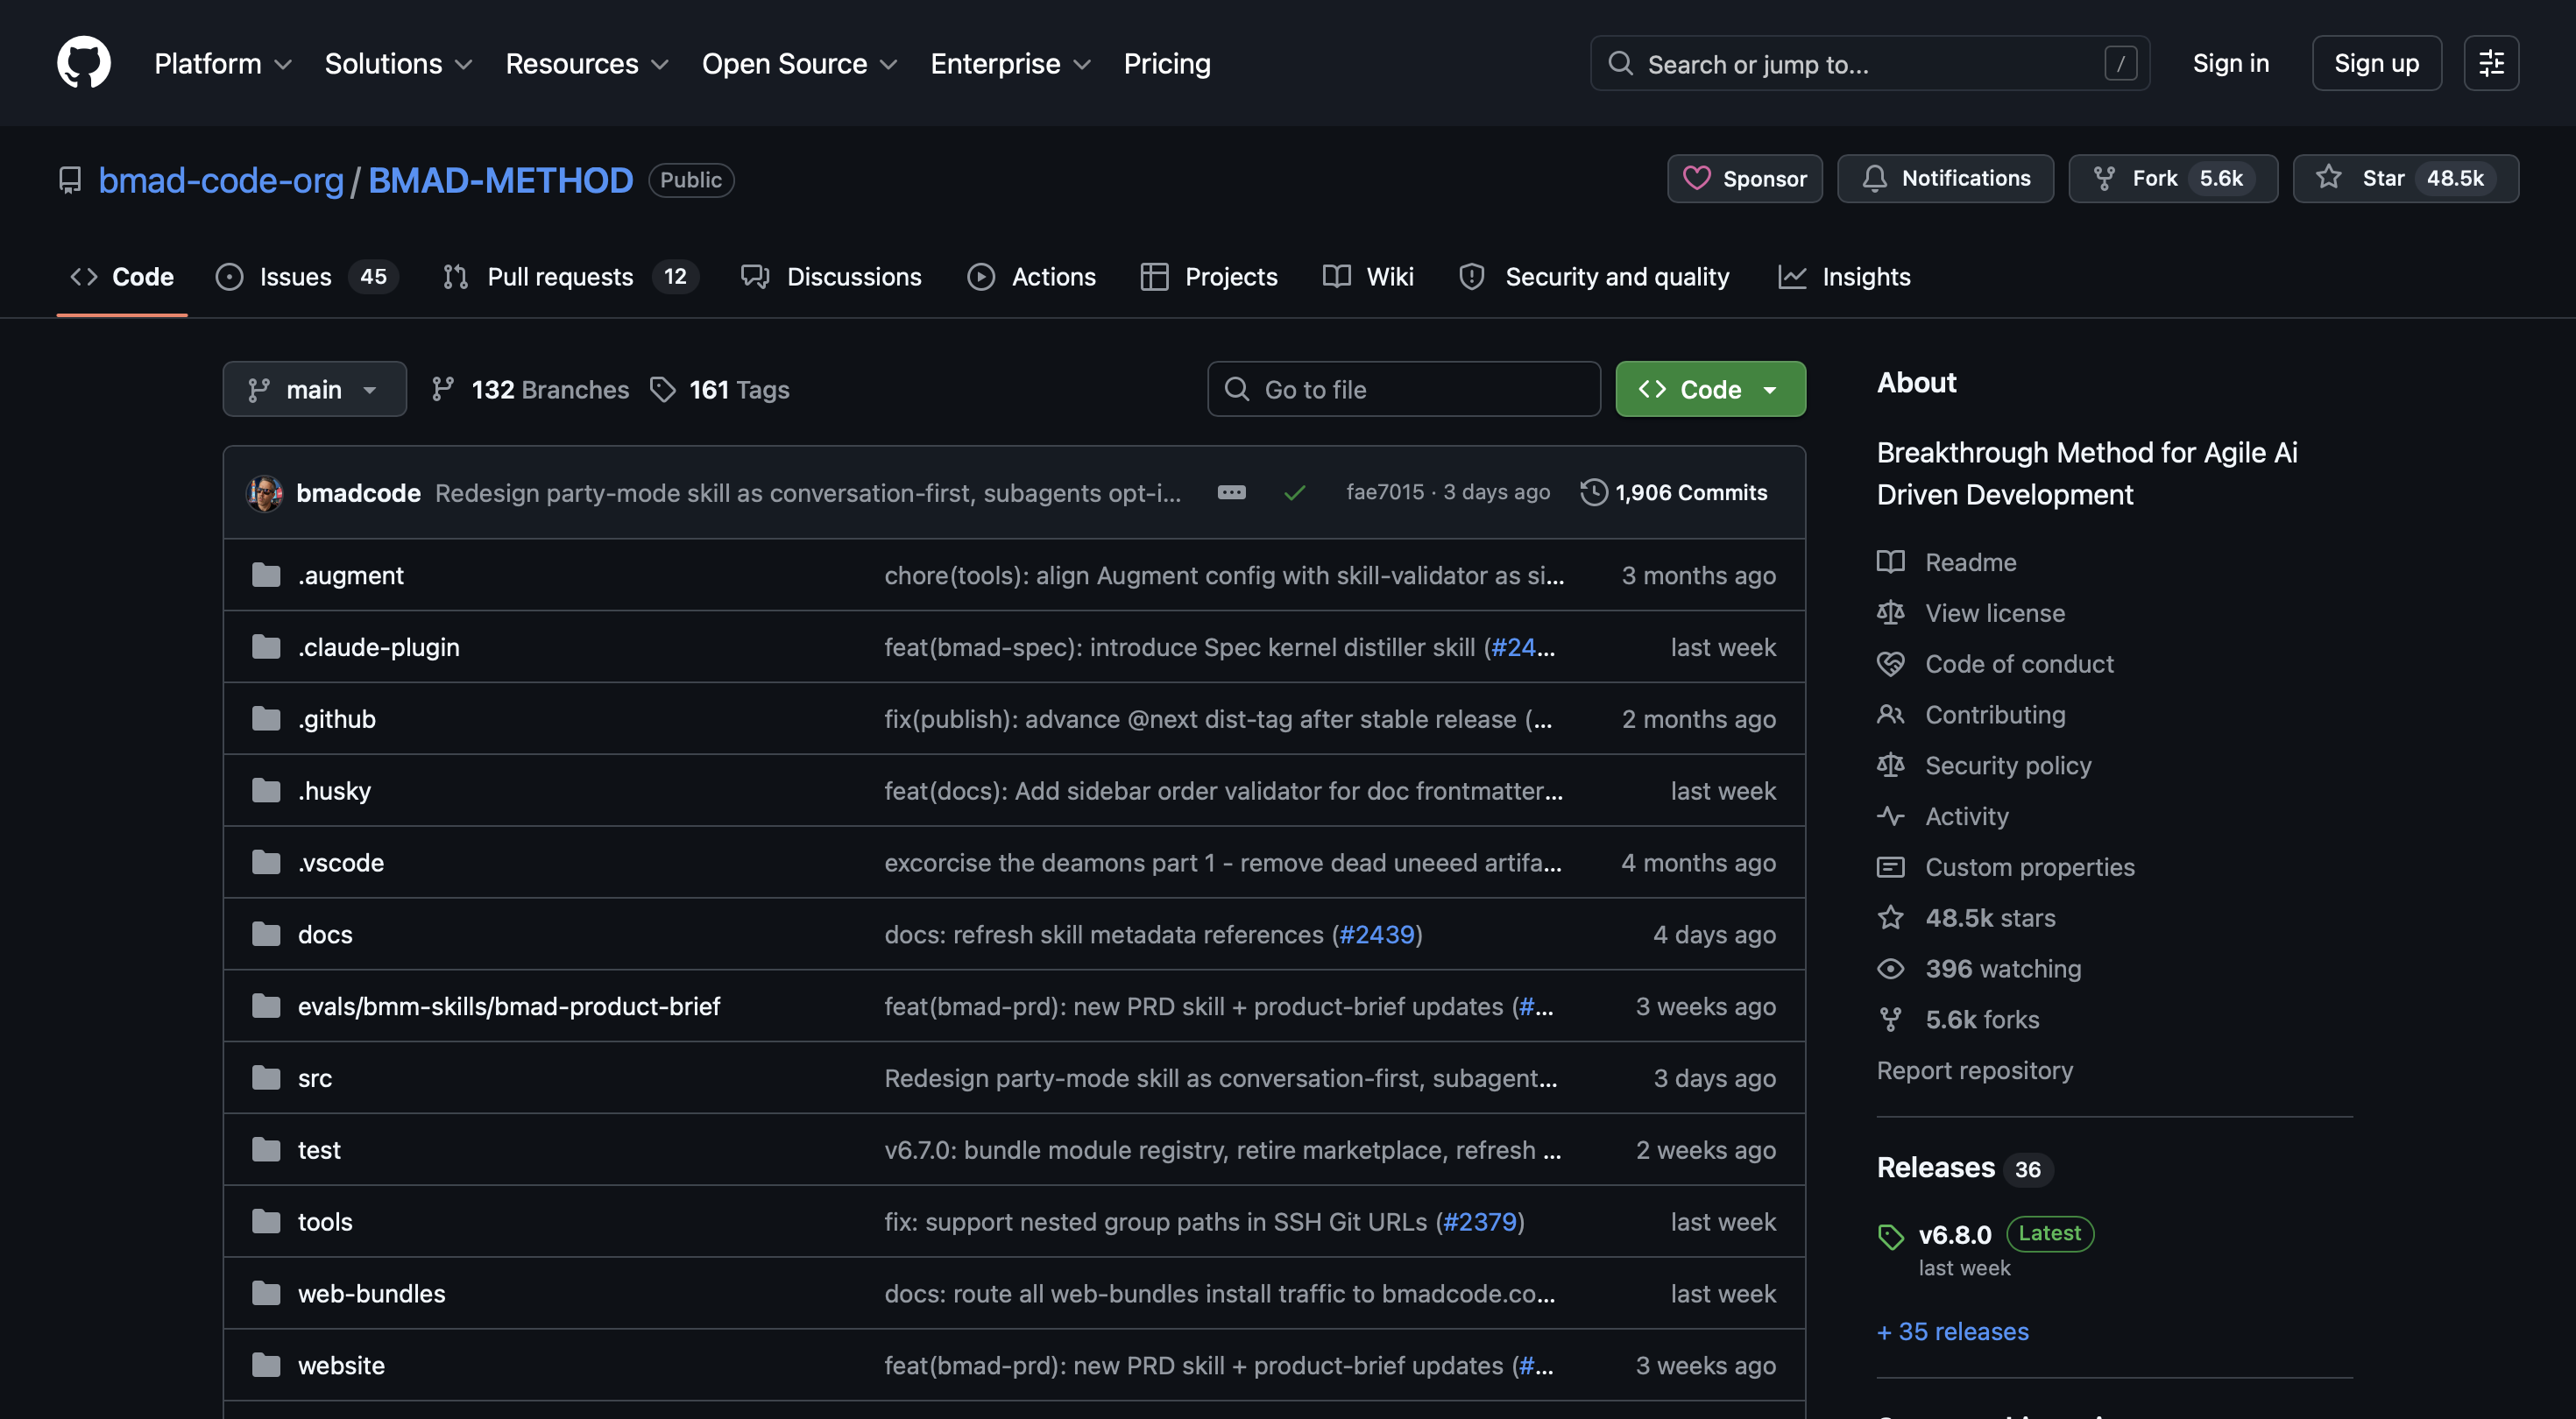
Task: Click View license link
Action: pos(1971,613)
